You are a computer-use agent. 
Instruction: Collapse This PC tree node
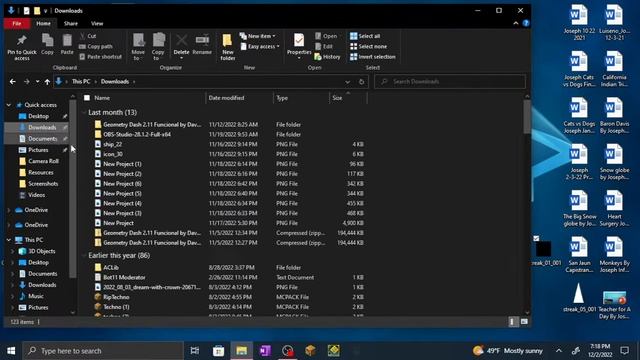(x=9, y=240)
